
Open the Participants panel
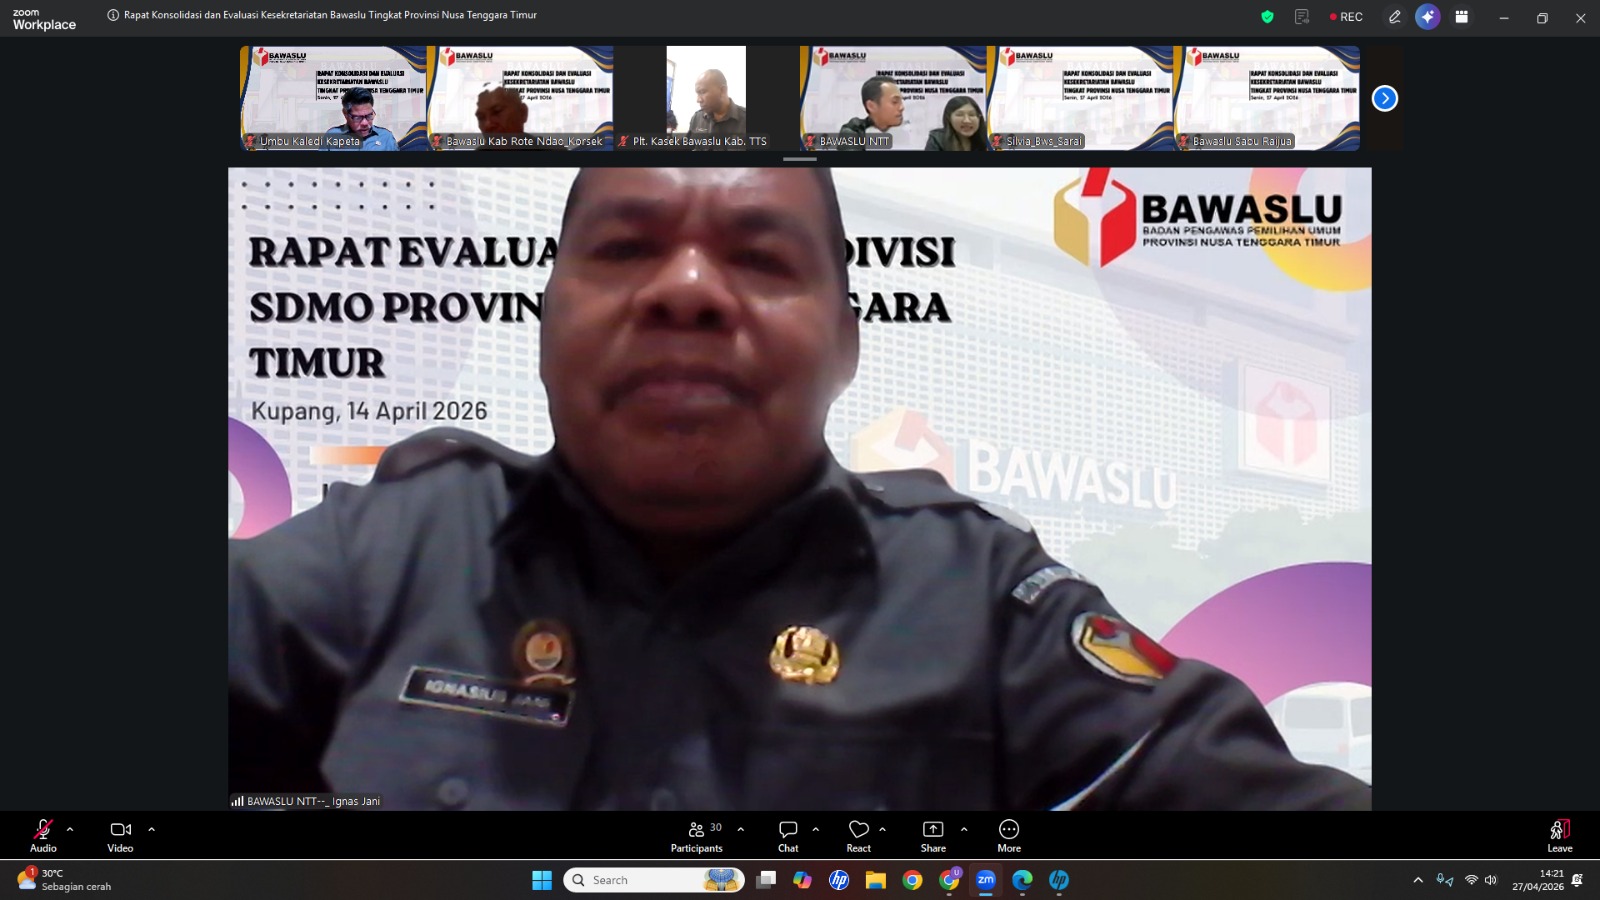click(x=697, y=835)
